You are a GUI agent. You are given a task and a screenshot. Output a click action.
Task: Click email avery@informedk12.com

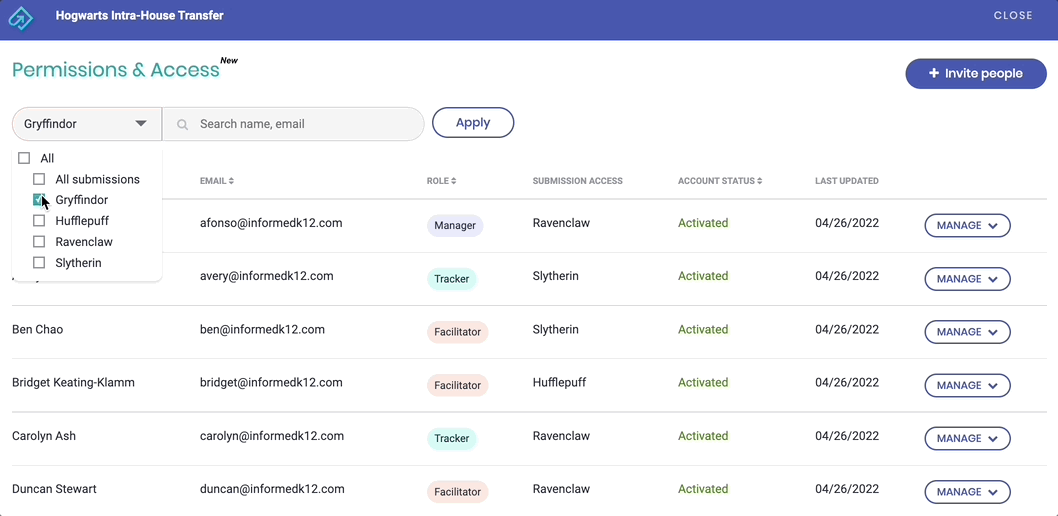(x=267, y=277)
